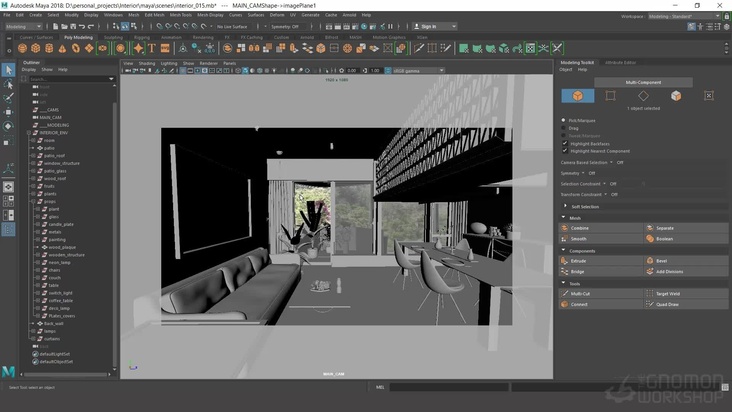Click the poly sphere shelf icon

click(22, 48)
